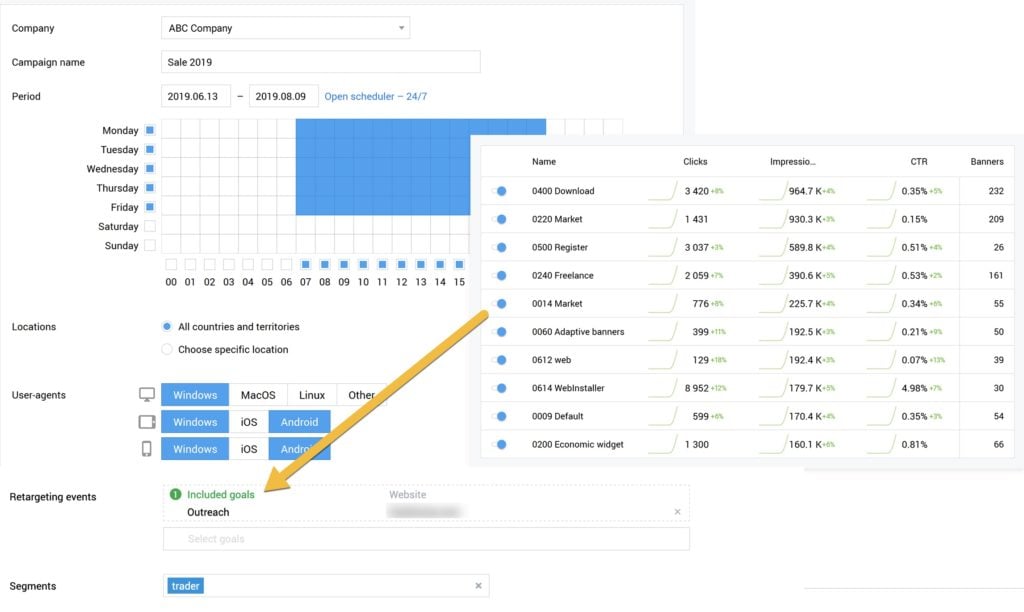Image resolution: width=1024 pixels, height=612 pixels.
Task: Sort by CTR column header
Action: (919, 161)
